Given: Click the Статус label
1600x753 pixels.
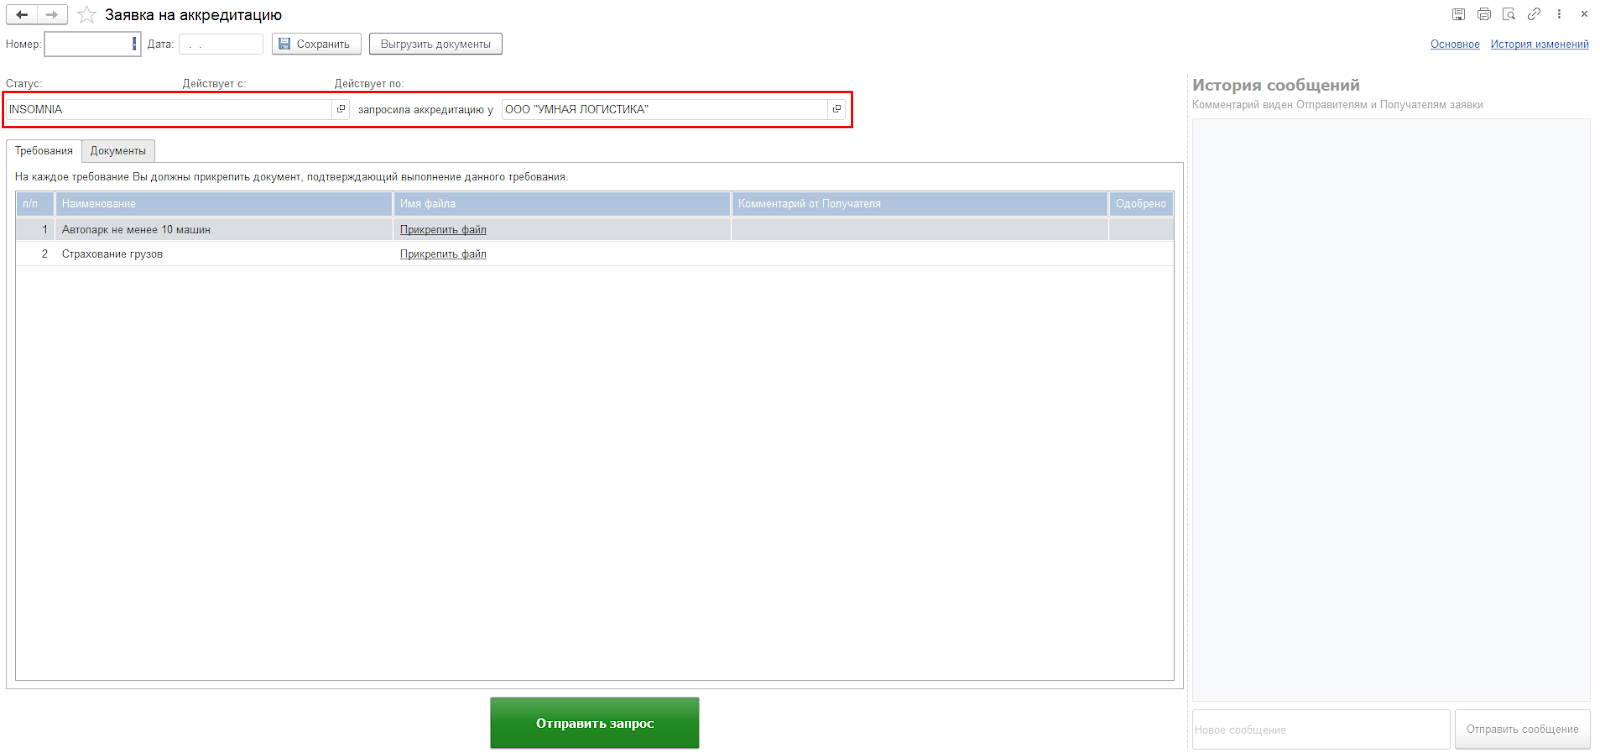Looking at the screenshot, I should (x=24, y=84).
